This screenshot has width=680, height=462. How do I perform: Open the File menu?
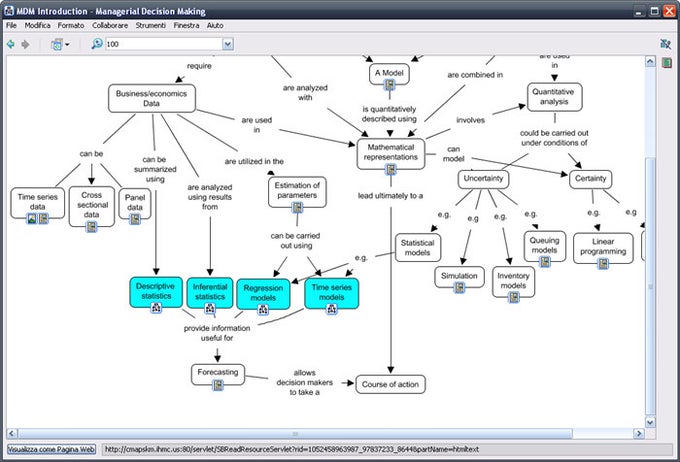11,25
